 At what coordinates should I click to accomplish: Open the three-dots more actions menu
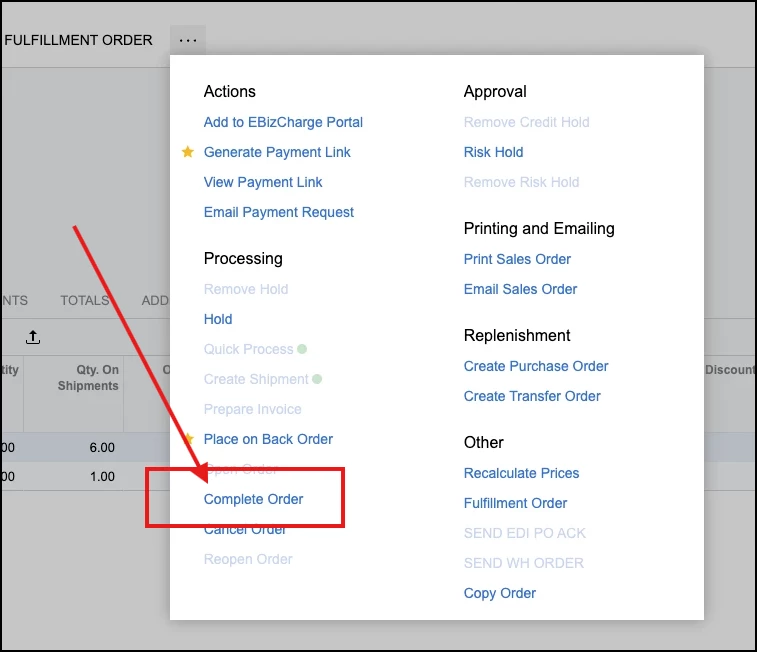pyautogui.click(x=188, y=40)
